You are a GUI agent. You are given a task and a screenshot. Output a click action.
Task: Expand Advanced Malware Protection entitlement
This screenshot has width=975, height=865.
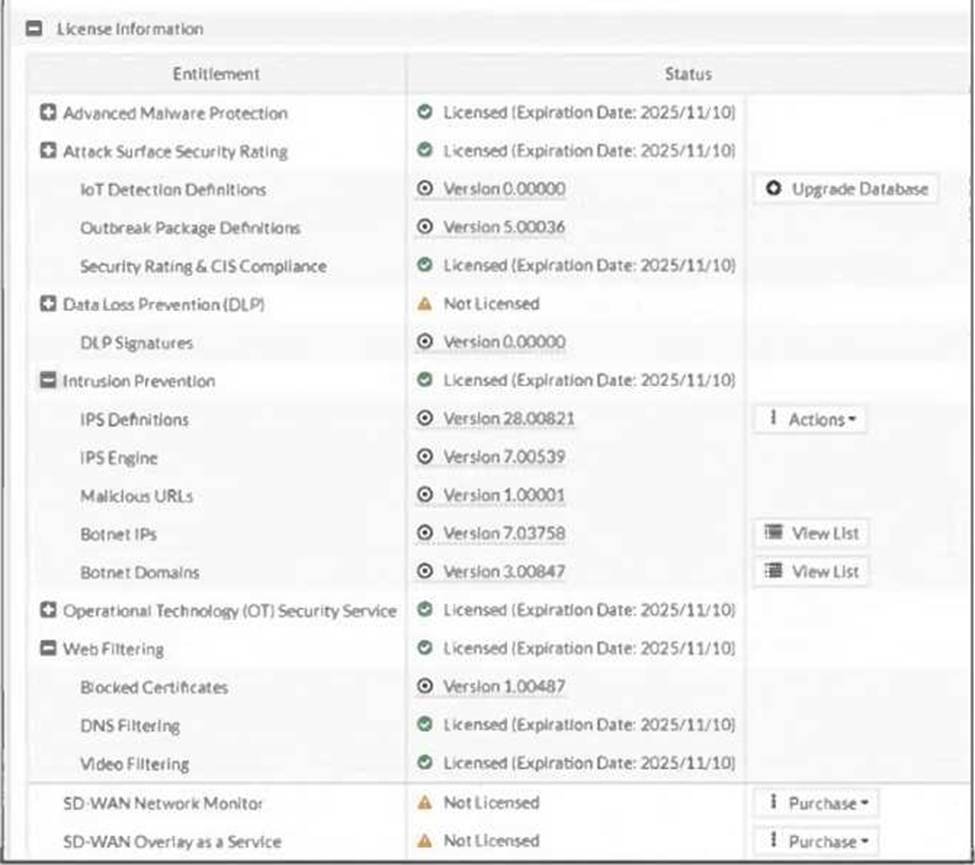(x=47, y=113)
